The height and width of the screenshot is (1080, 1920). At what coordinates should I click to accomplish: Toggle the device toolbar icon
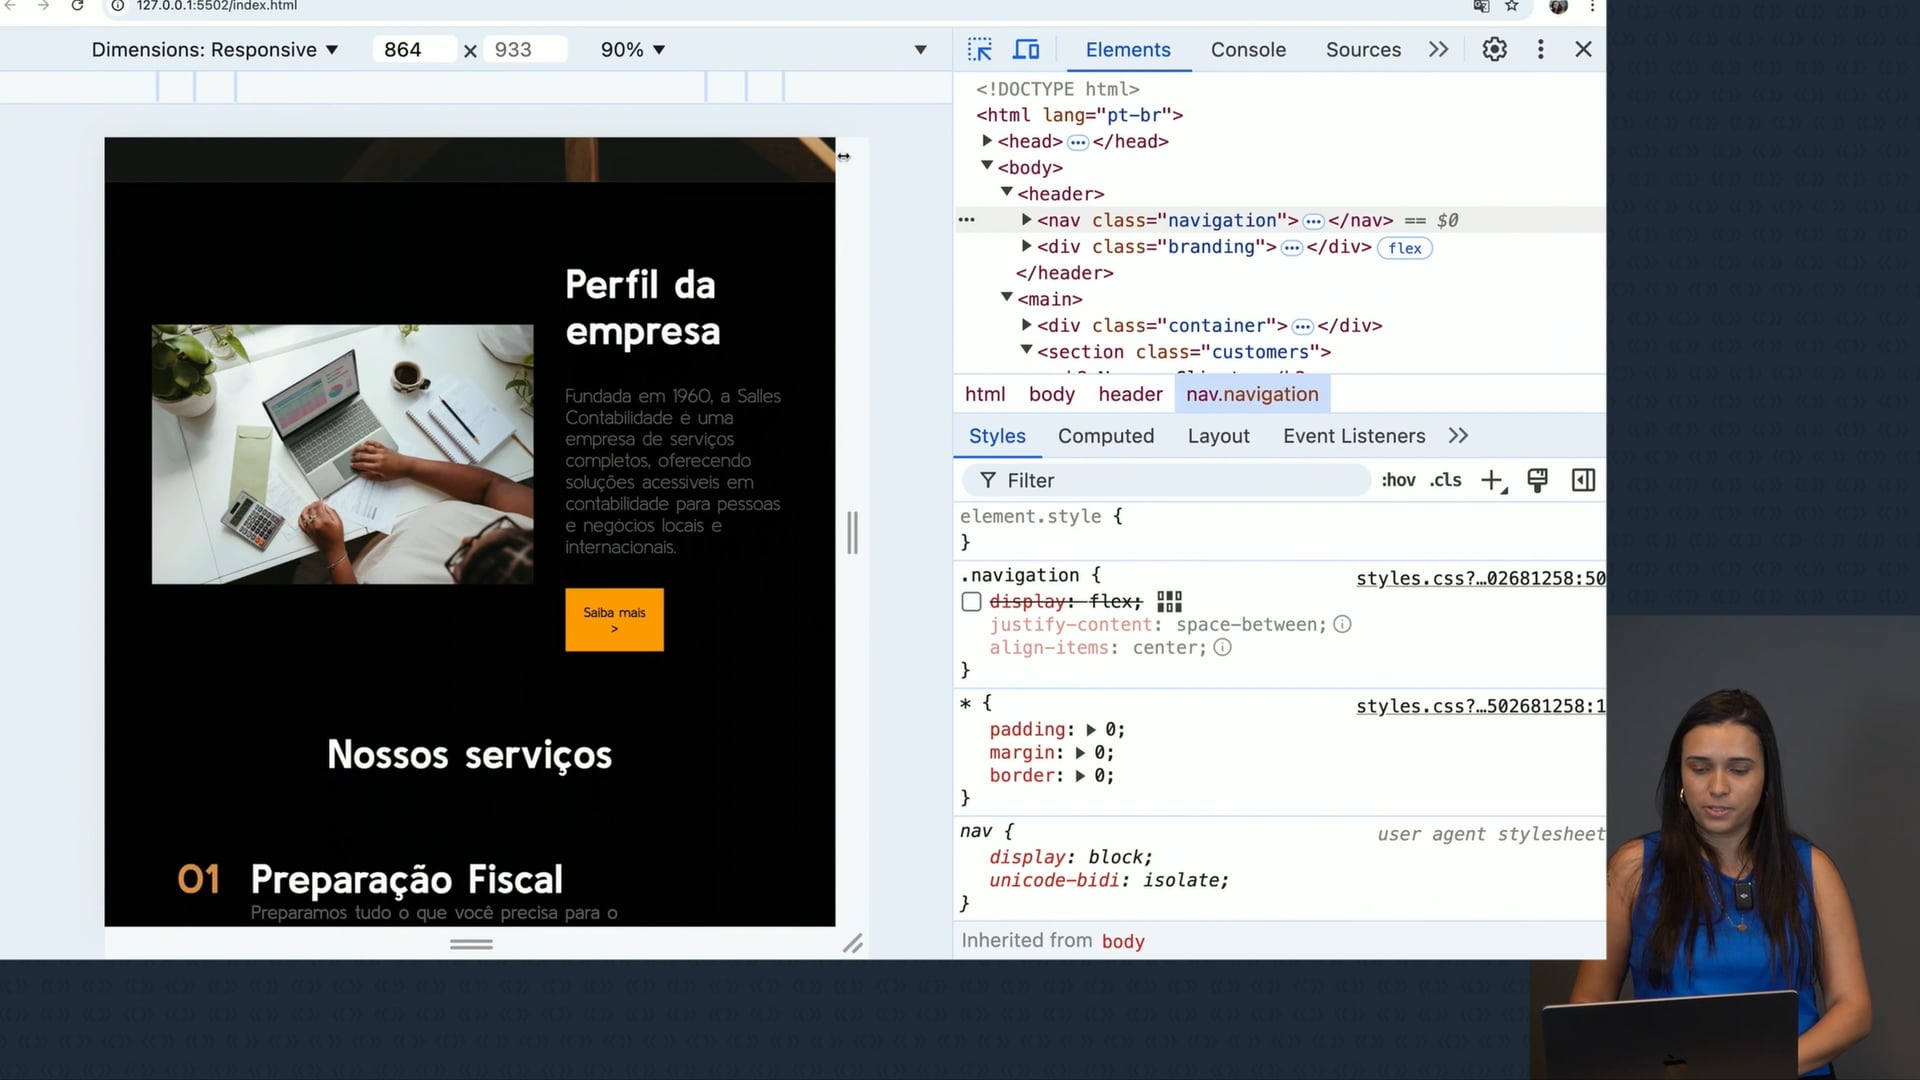[x=1026, y=49]
